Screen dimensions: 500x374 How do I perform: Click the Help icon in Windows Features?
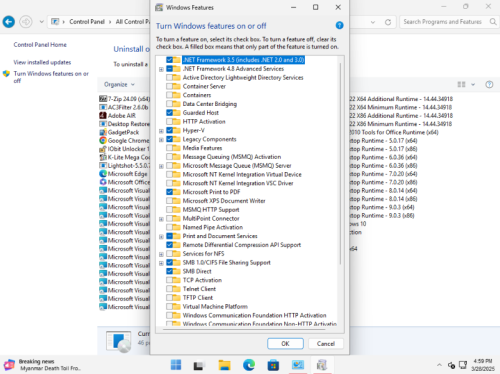339,25
